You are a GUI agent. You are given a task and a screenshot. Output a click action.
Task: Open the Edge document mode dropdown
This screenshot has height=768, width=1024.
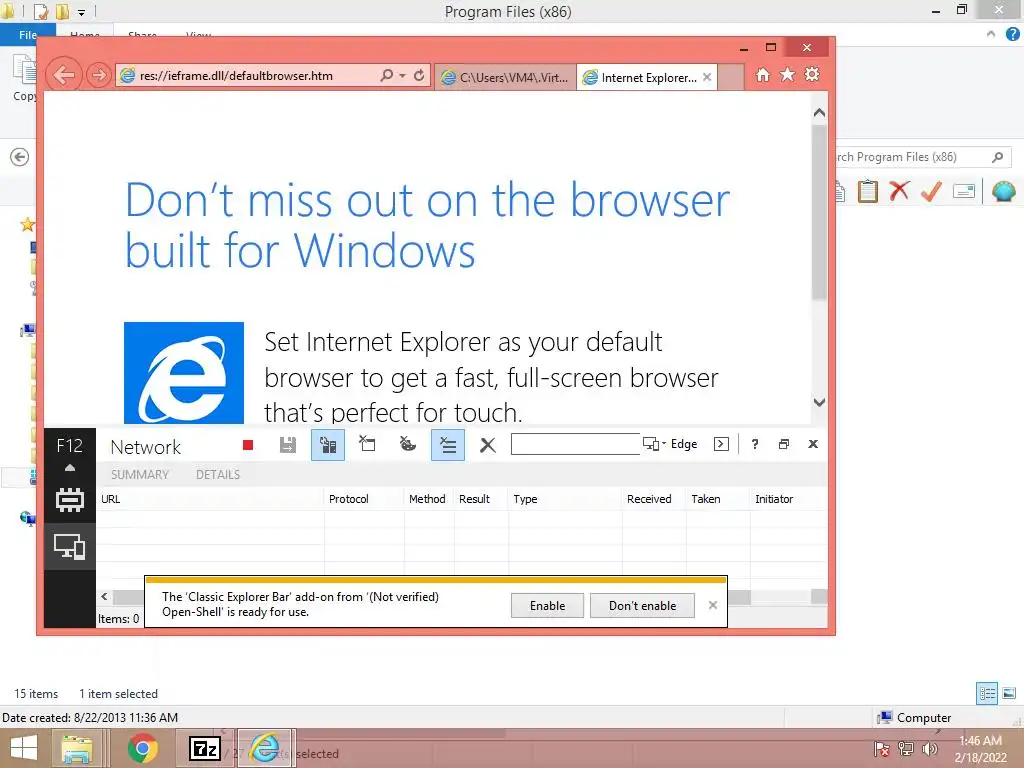670,444
